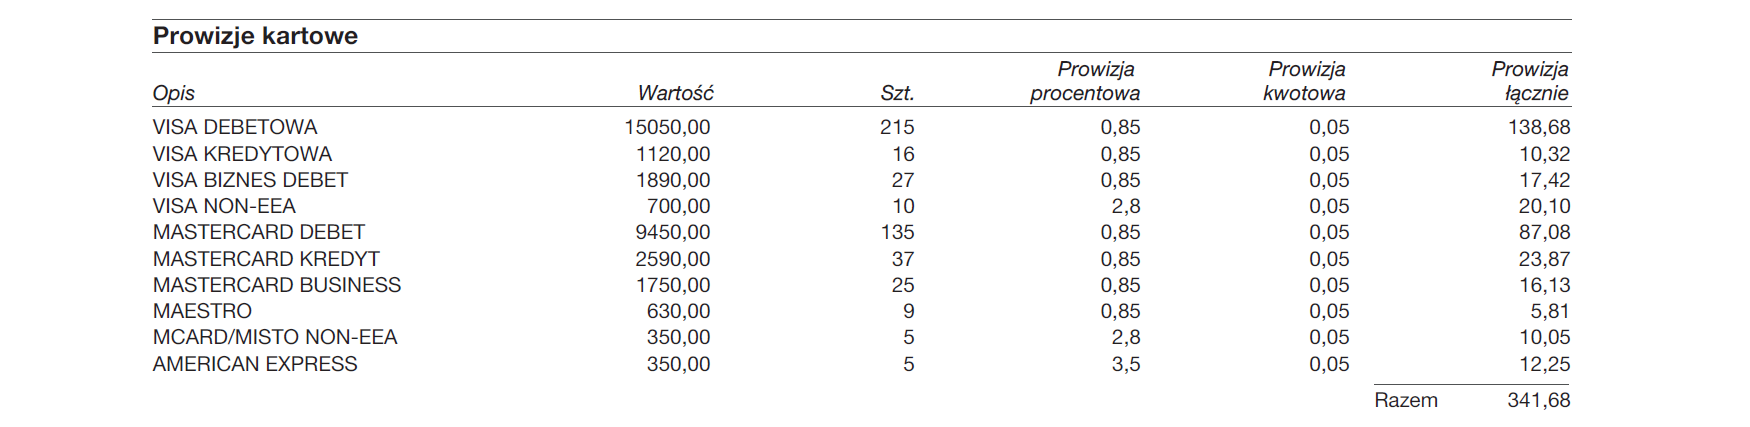This screenshot has height=427, width=1750.
Task: Select the AMERICAN EXPRESS row label
Action: pyautogui.click(x=255, y=364)
